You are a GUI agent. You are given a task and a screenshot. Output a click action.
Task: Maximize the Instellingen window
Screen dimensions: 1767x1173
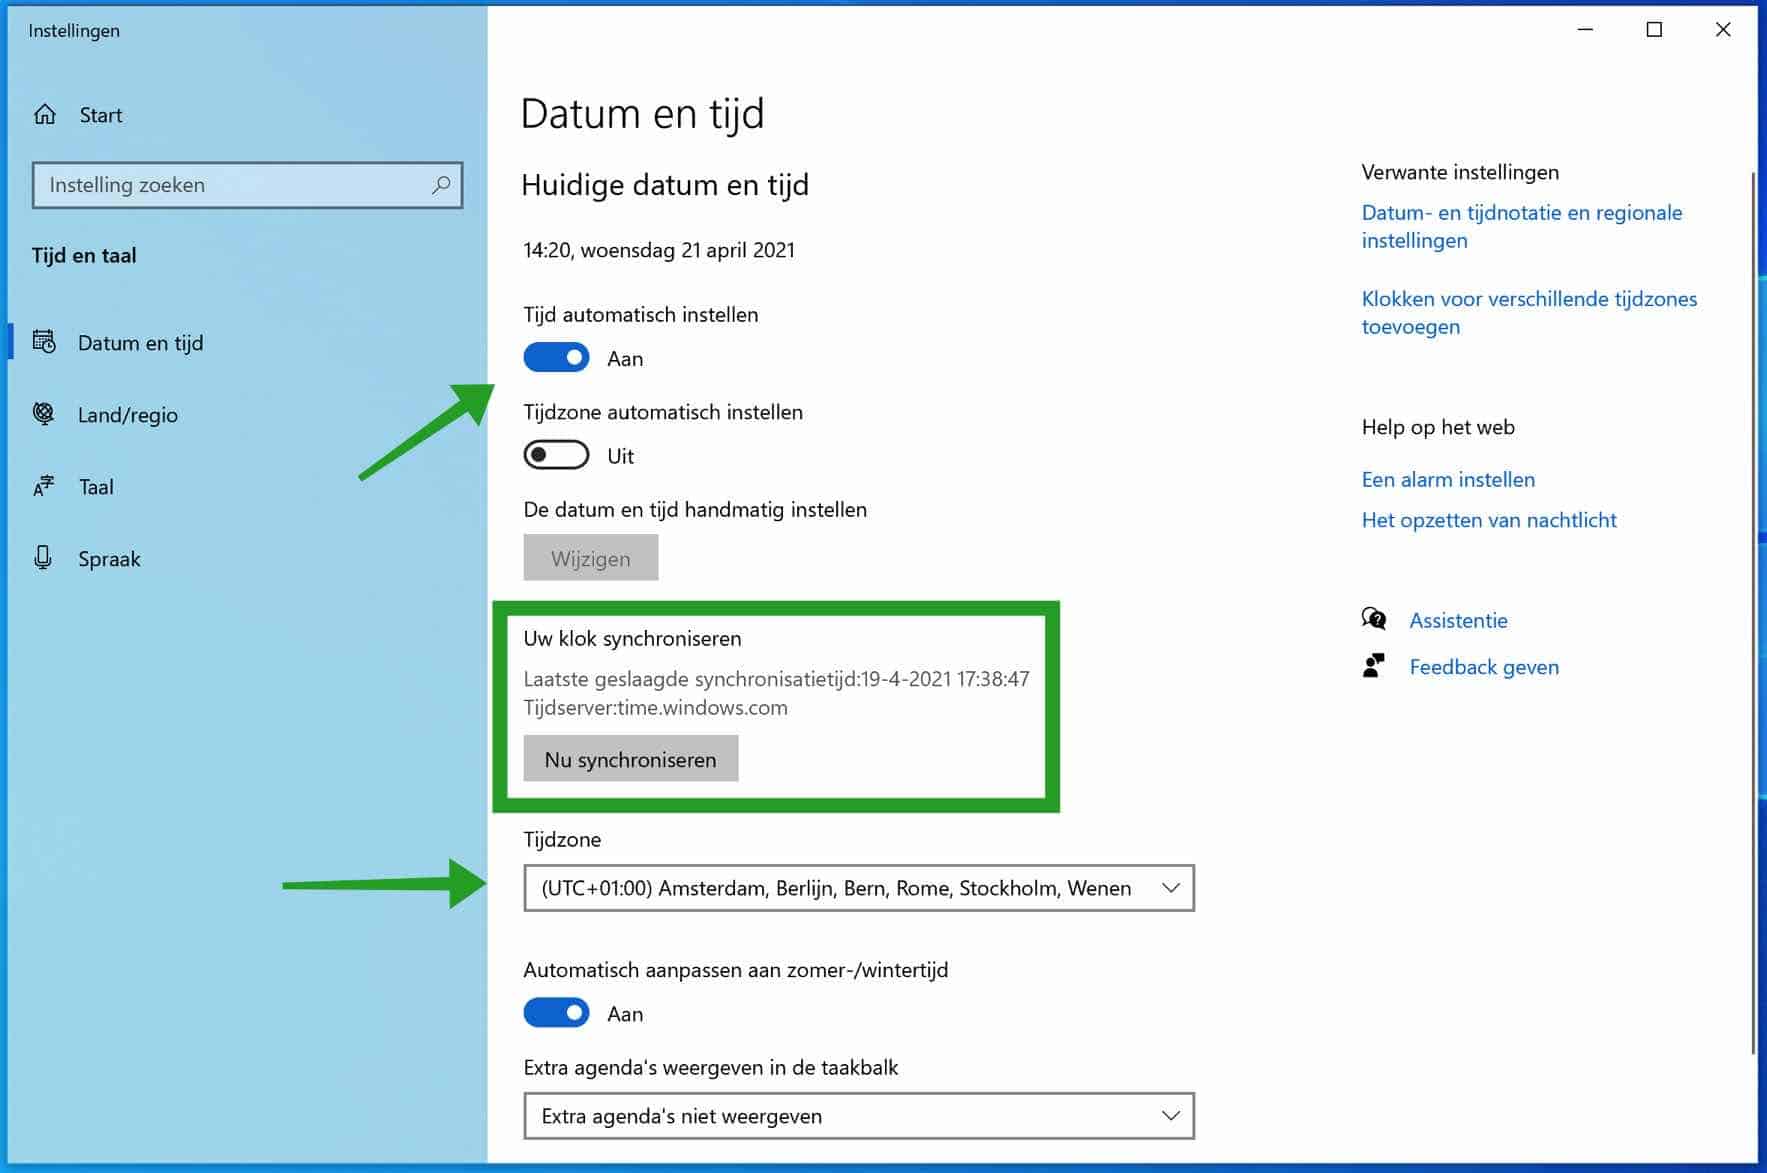pos(1654,30)
